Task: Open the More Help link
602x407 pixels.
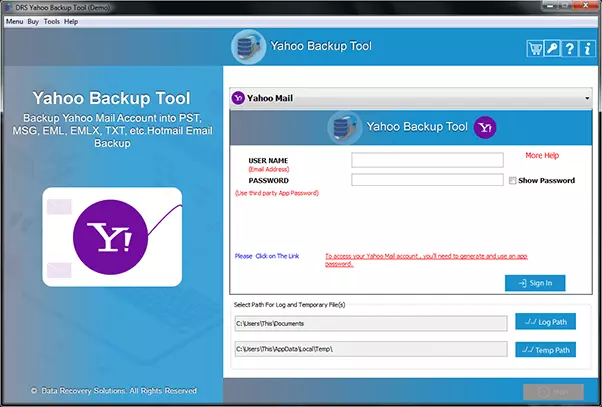Action: coord(542,155)
